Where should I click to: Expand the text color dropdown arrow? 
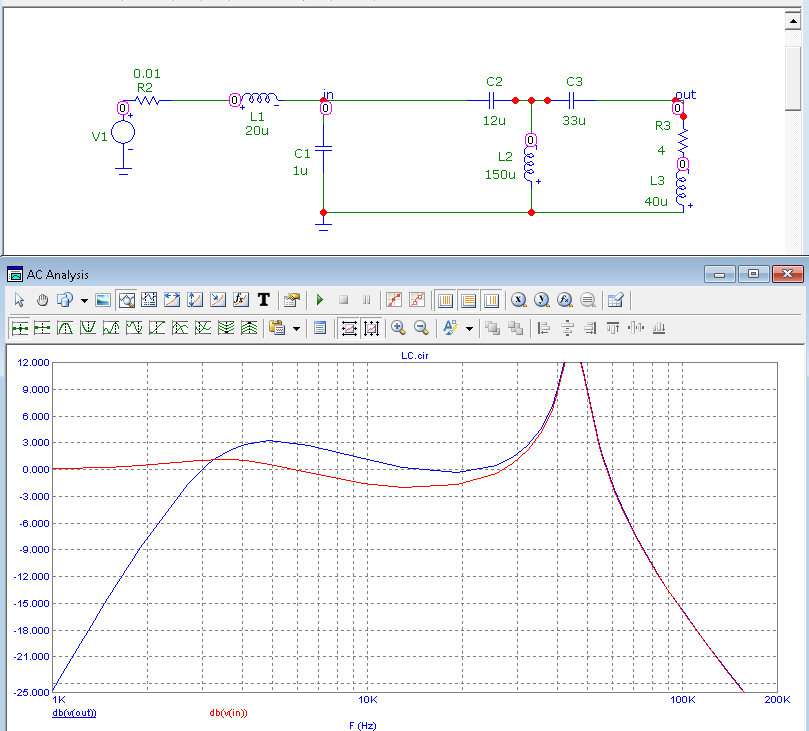[470, 329]
